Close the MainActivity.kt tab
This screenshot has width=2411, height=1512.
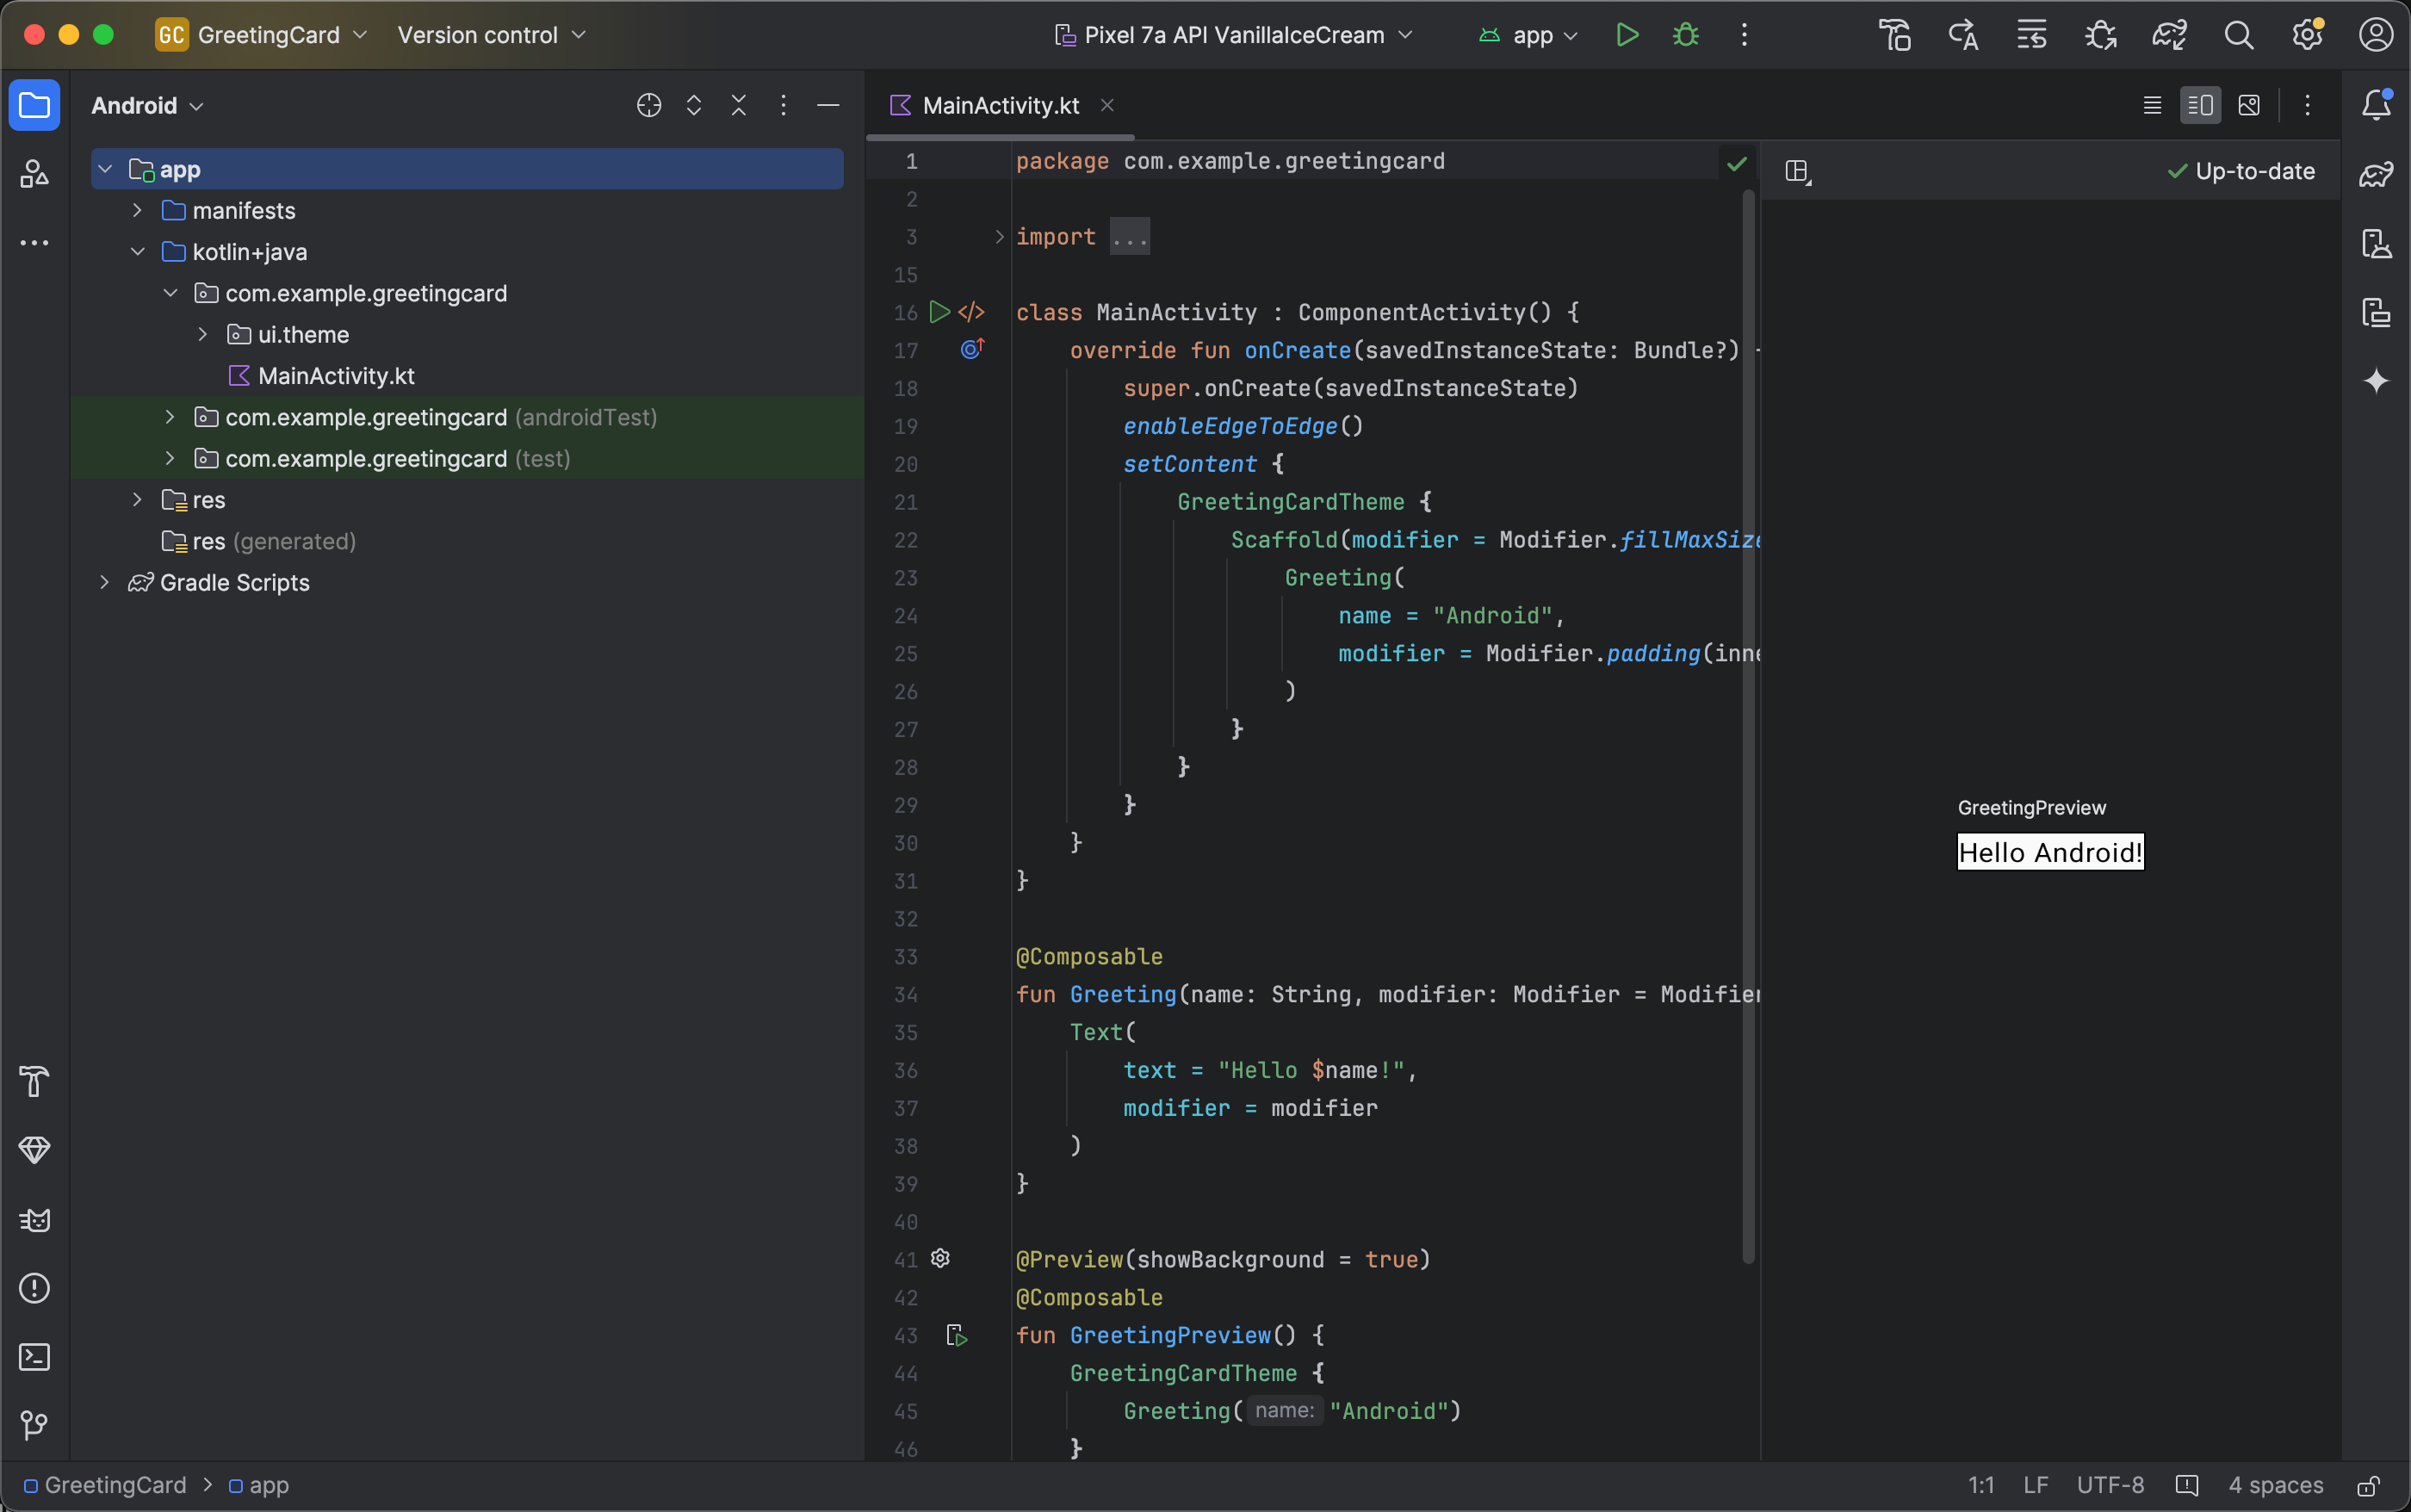pos(1107,105)
